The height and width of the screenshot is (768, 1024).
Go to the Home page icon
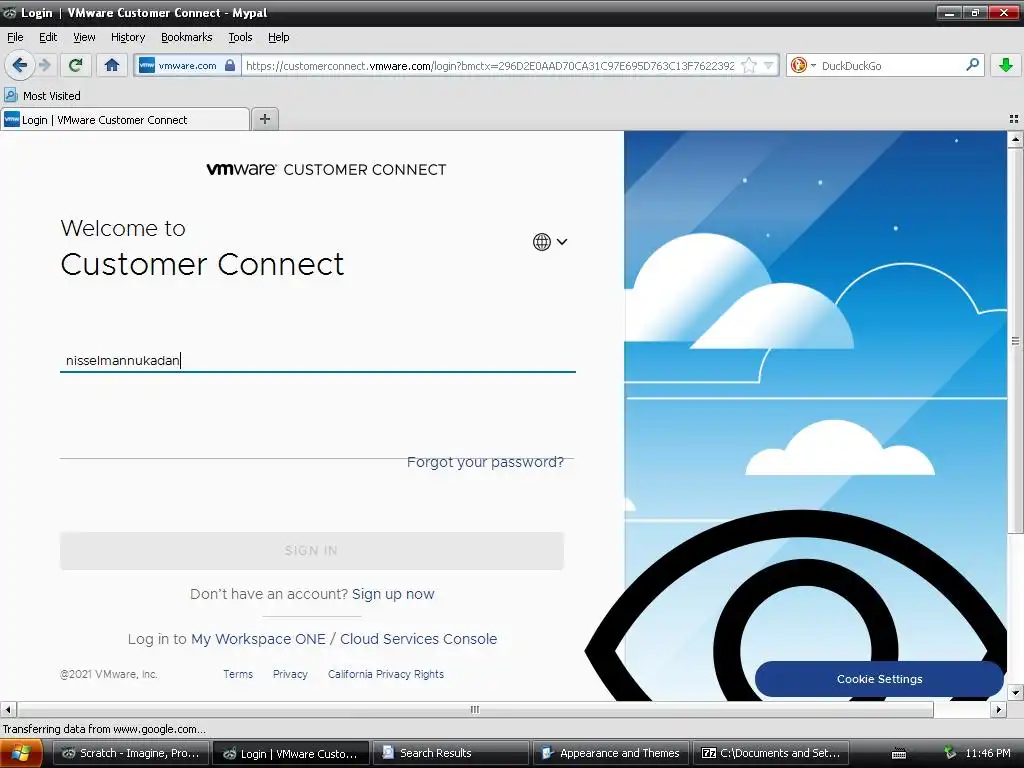(x=112, y=65)
